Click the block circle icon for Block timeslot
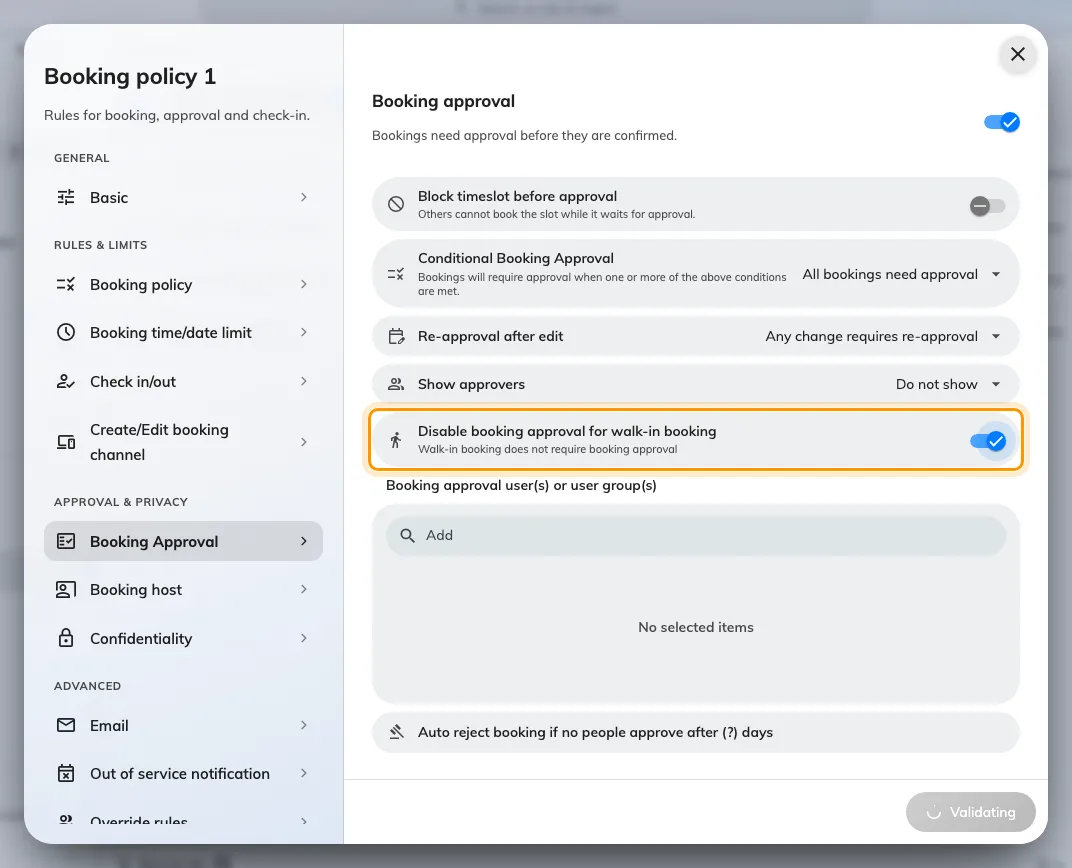Image resolution: width=1072 pixels, height=868 pixels. click(396, 204)
